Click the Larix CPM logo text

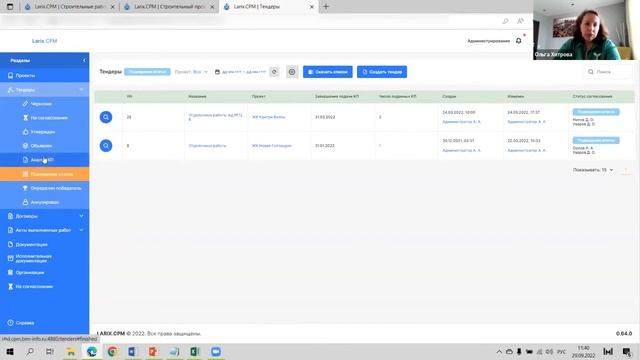pos(44,41)
